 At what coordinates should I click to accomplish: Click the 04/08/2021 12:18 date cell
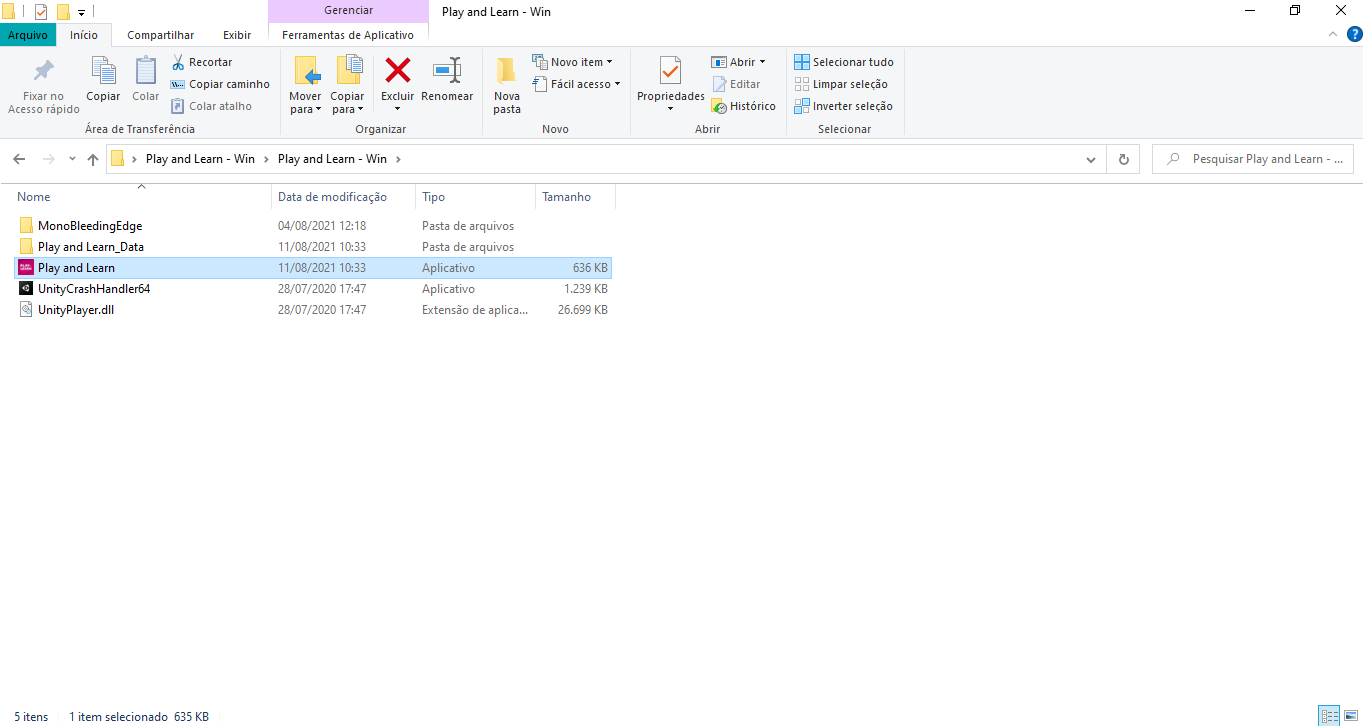click(x=322, y=226)
